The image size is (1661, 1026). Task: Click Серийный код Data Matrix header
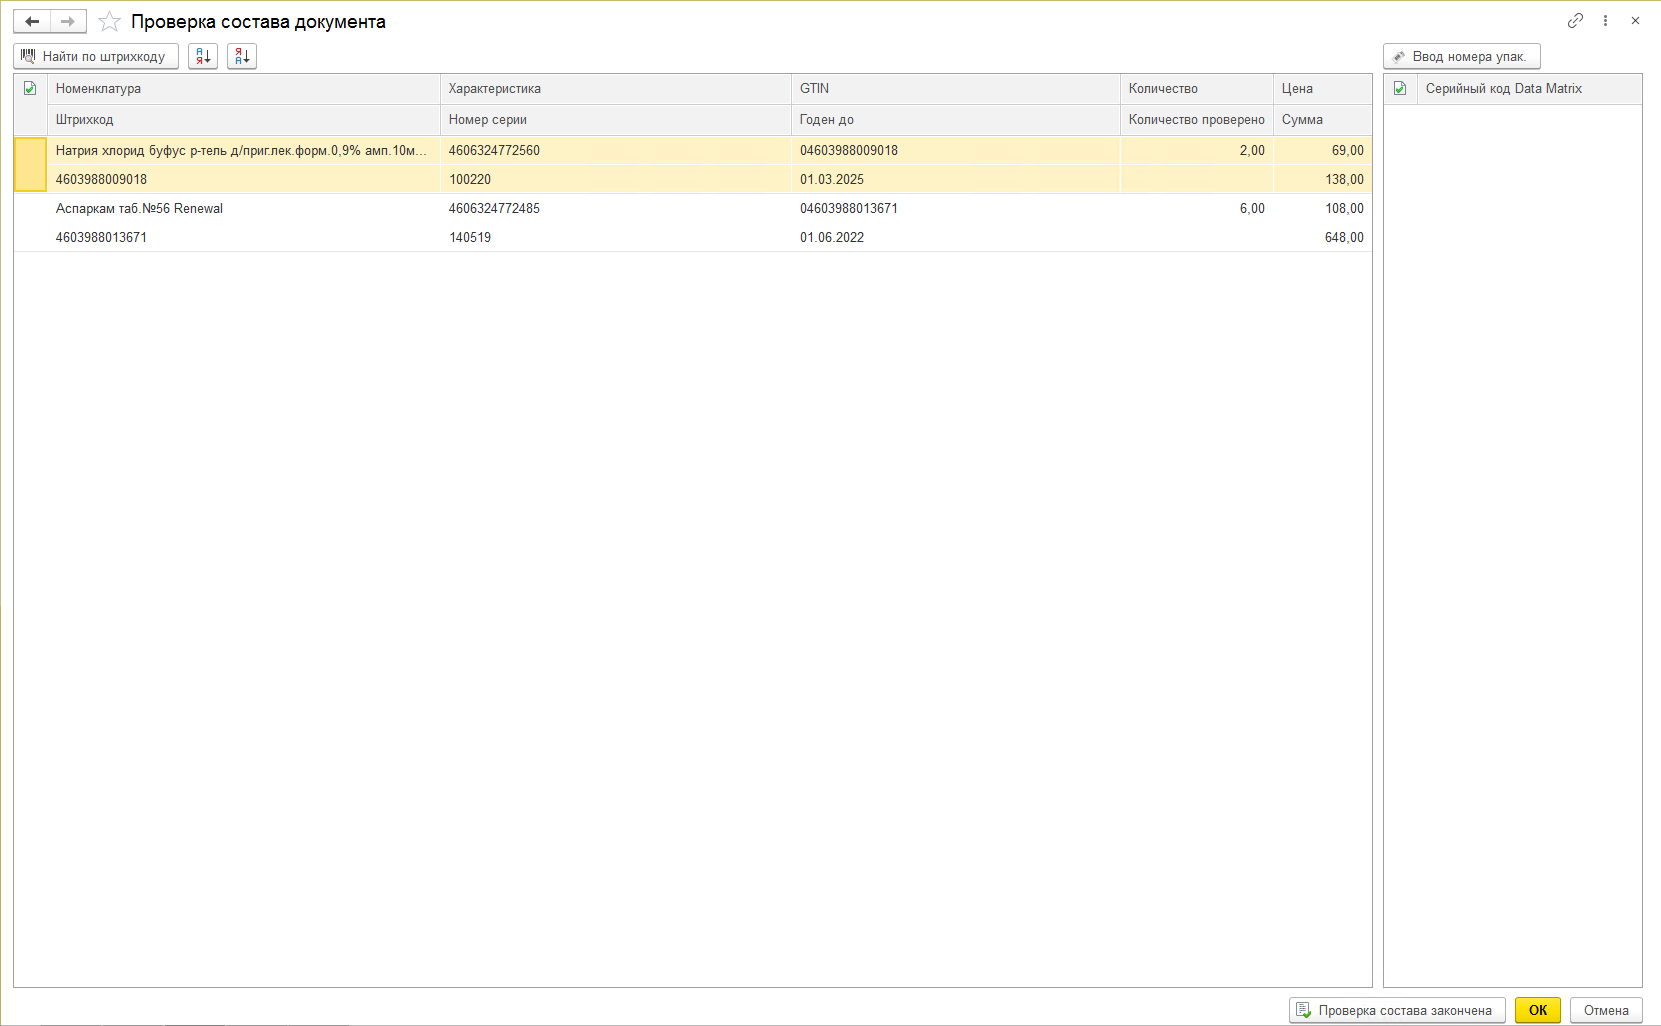click(1503, 89)
